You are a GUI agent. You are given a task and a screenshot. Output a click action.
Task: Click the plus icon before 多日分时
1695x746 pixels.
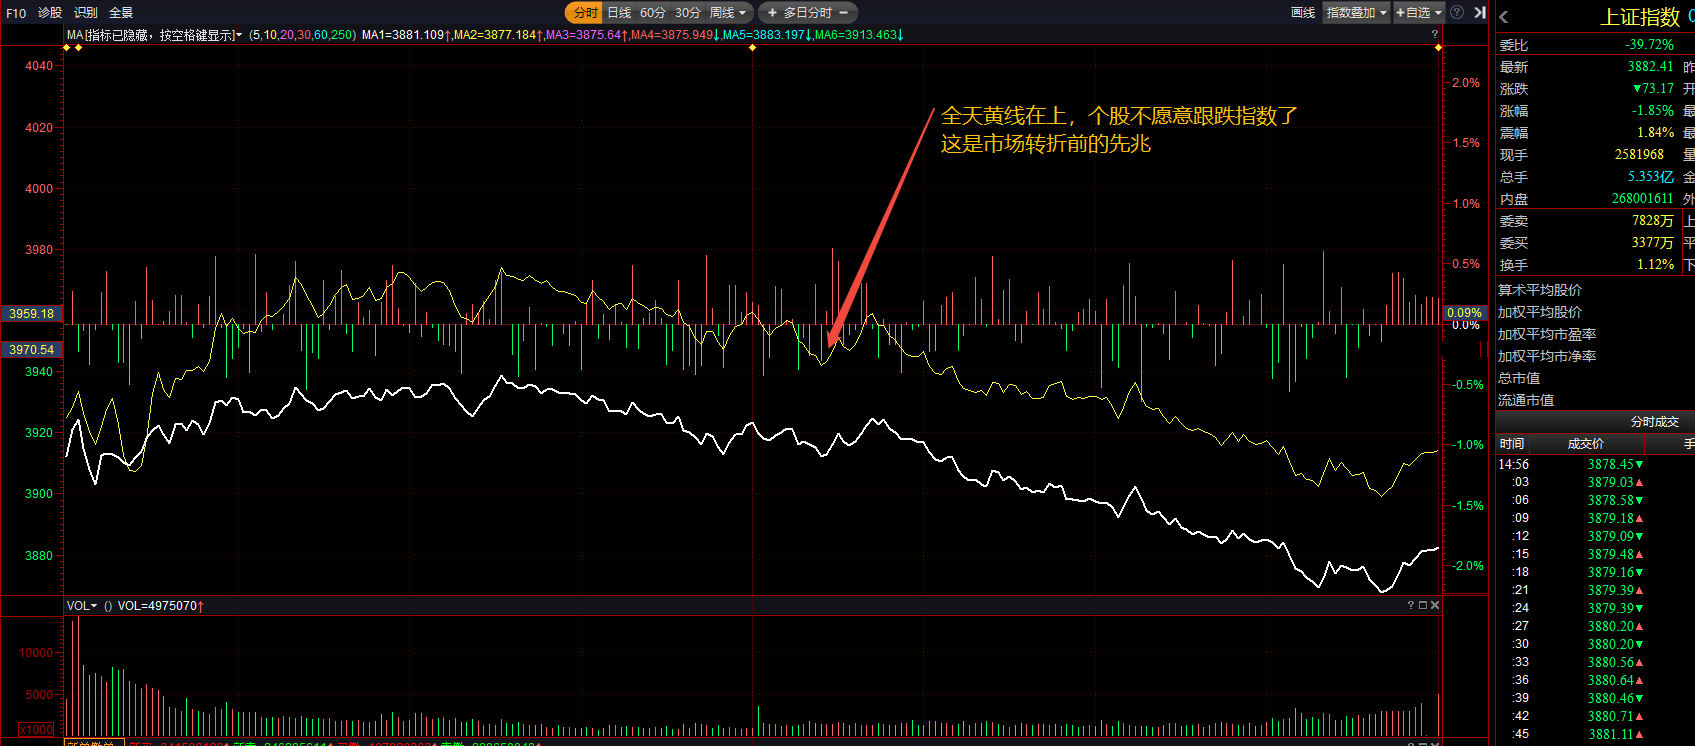(x=772, y=13)
